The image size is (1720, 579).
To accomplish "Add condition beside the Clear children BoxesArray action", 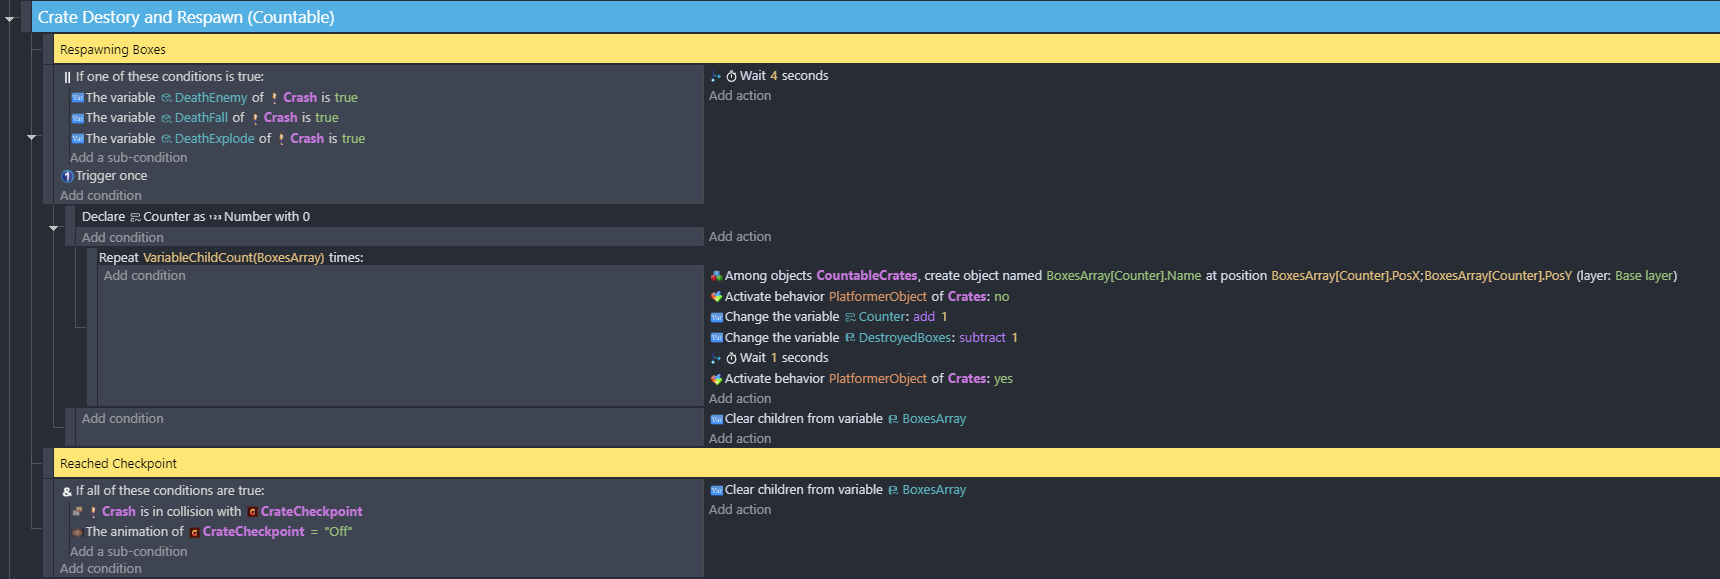I will (122, 419).
